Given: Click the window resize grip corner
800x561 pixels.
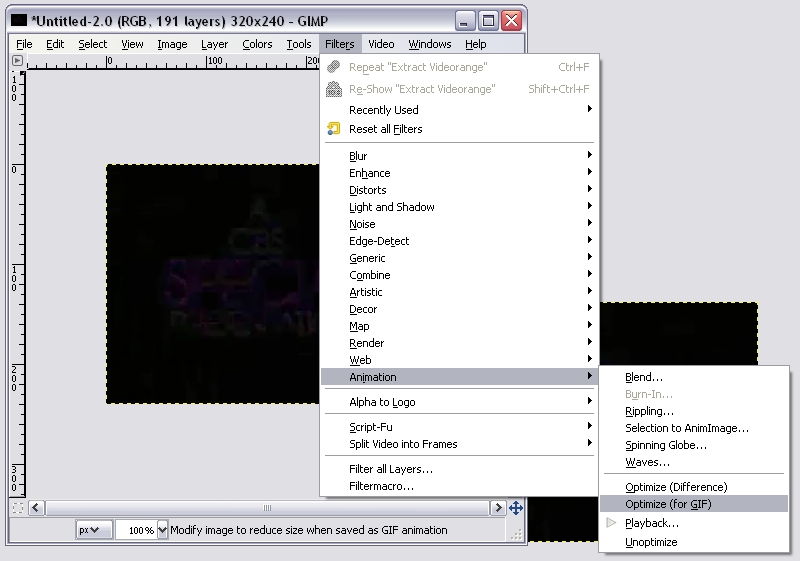Looking at the screenshot, I should click(516, 533).
